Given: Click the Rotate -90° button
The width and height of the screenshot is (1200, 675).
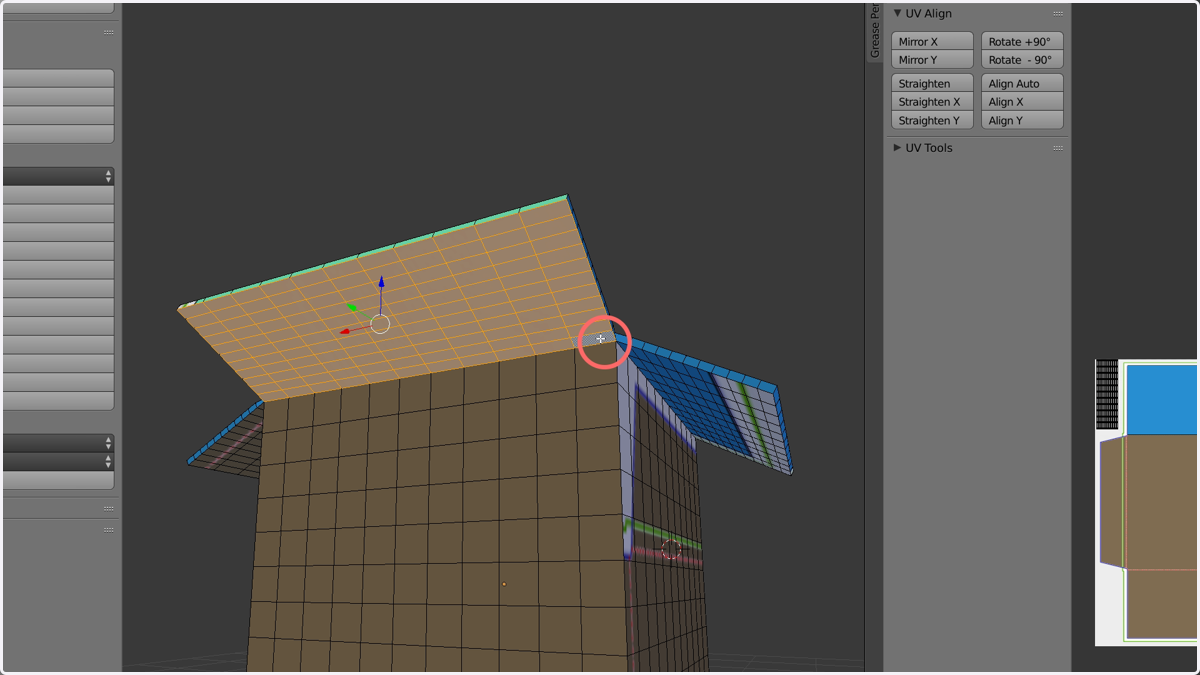Looking at the screenshot, I should pos(1022,60).
